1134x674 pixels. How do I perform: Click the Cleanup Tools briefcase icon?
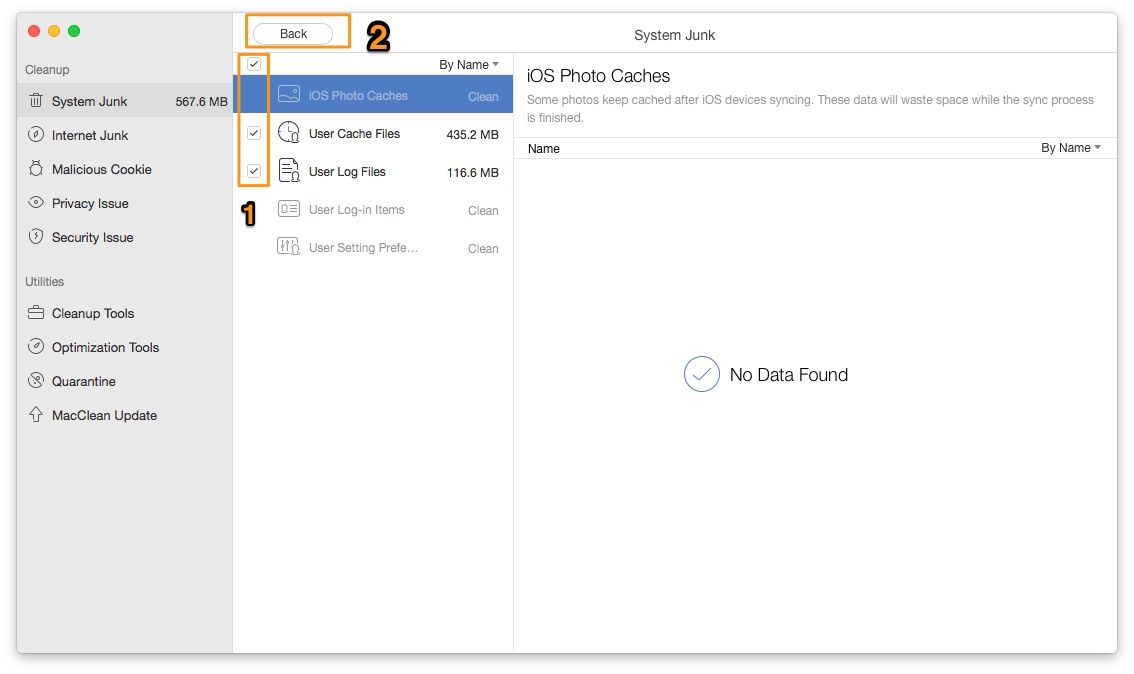[x=36, y=313]
